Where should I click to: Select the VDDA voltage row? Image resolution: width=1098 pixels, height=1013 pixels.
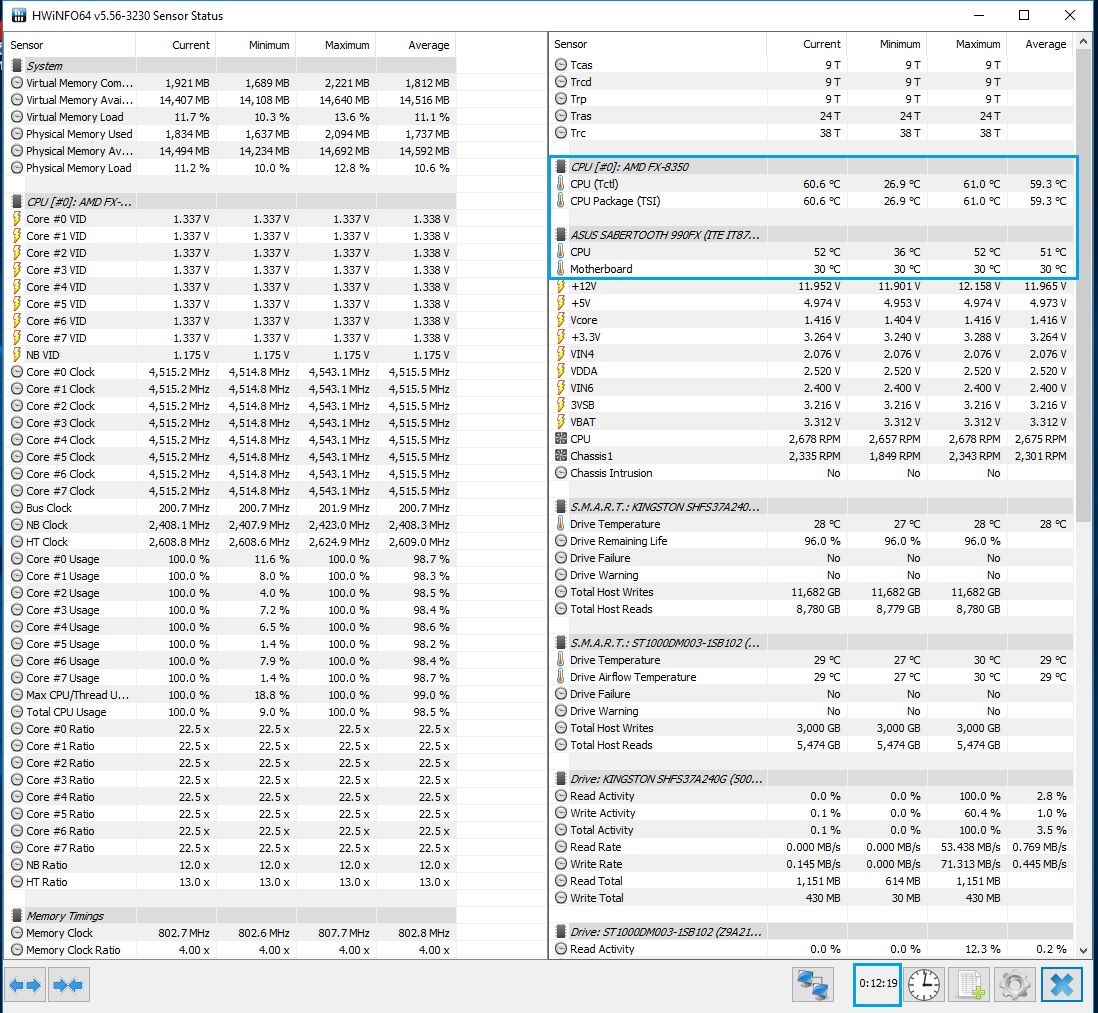(x=813, y=371)
